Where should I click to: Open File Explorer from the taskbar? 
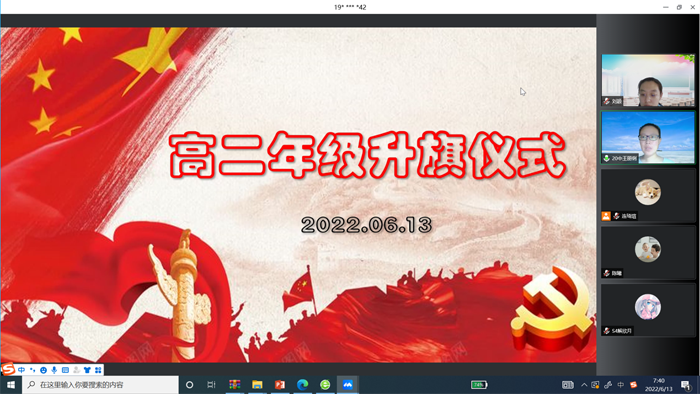257,385
